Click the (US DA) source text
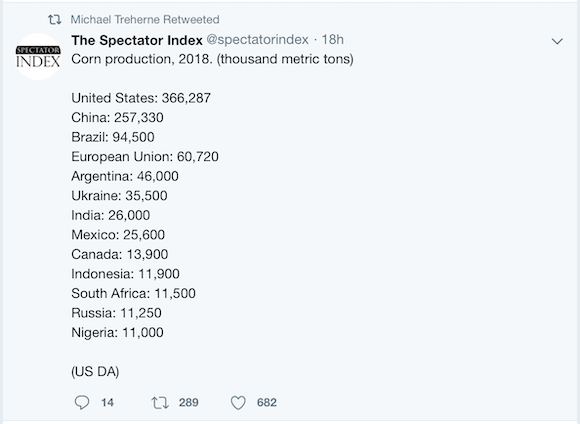 [x=95, y=371]
